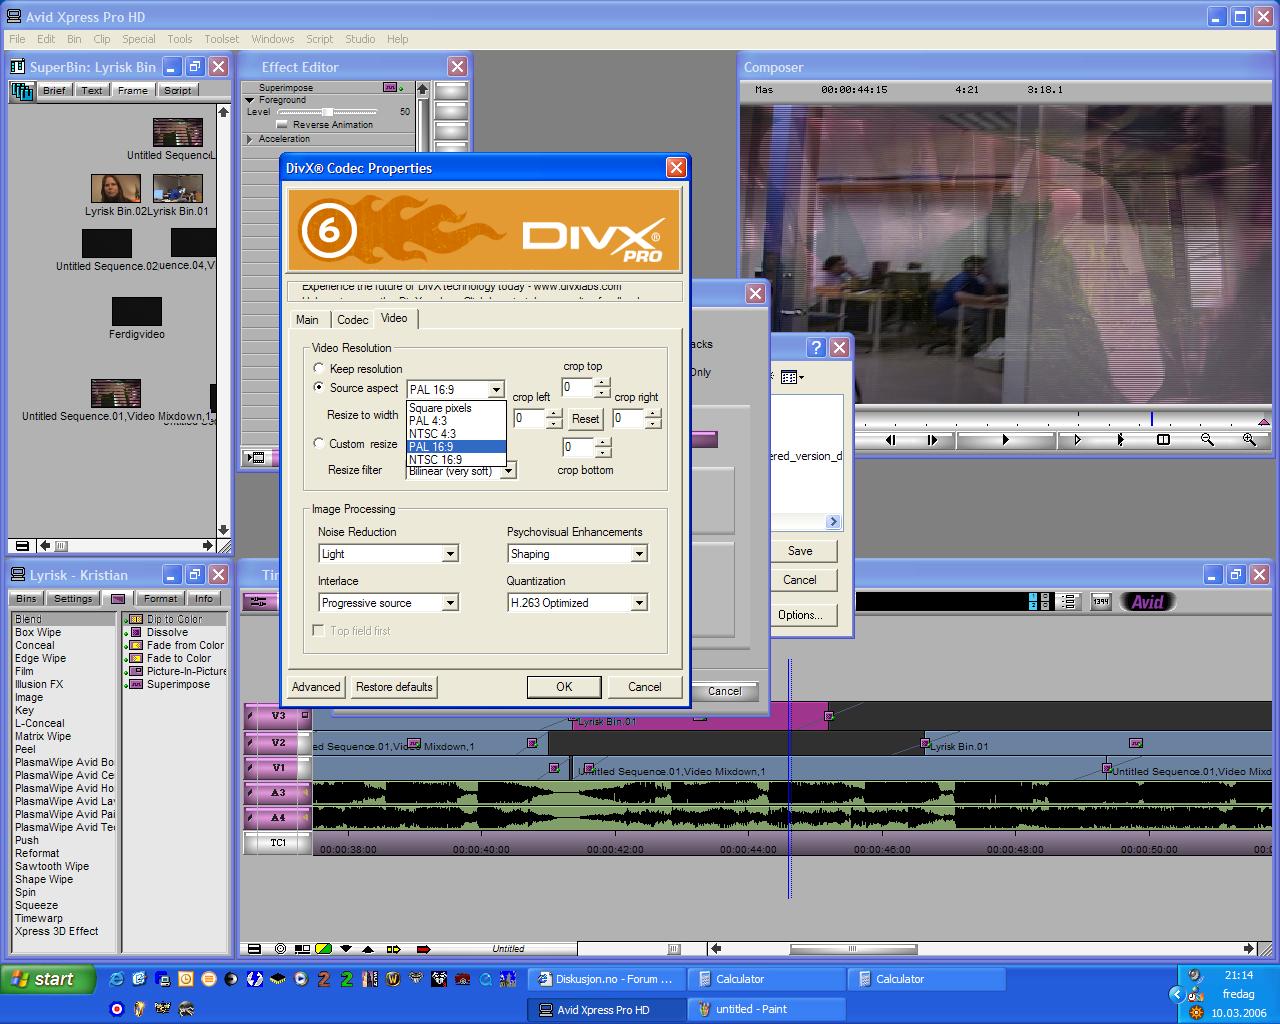The width and height of the screenshot is (1280, 1024).
Task: Select Sawtooth Wipe effect category
Action: (52, 866)
